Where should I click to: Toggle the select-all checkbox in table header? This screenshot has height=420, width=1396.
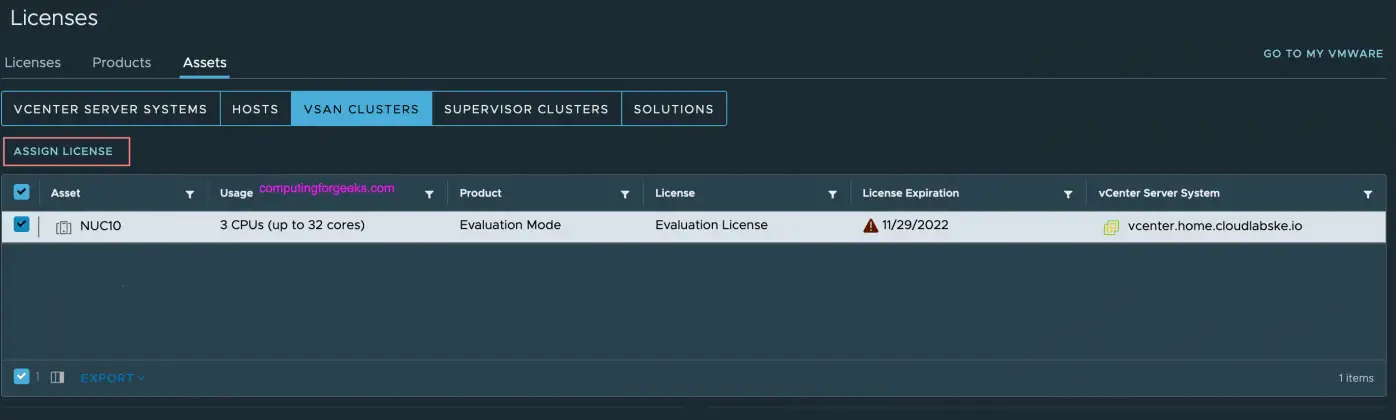point(22,193)
